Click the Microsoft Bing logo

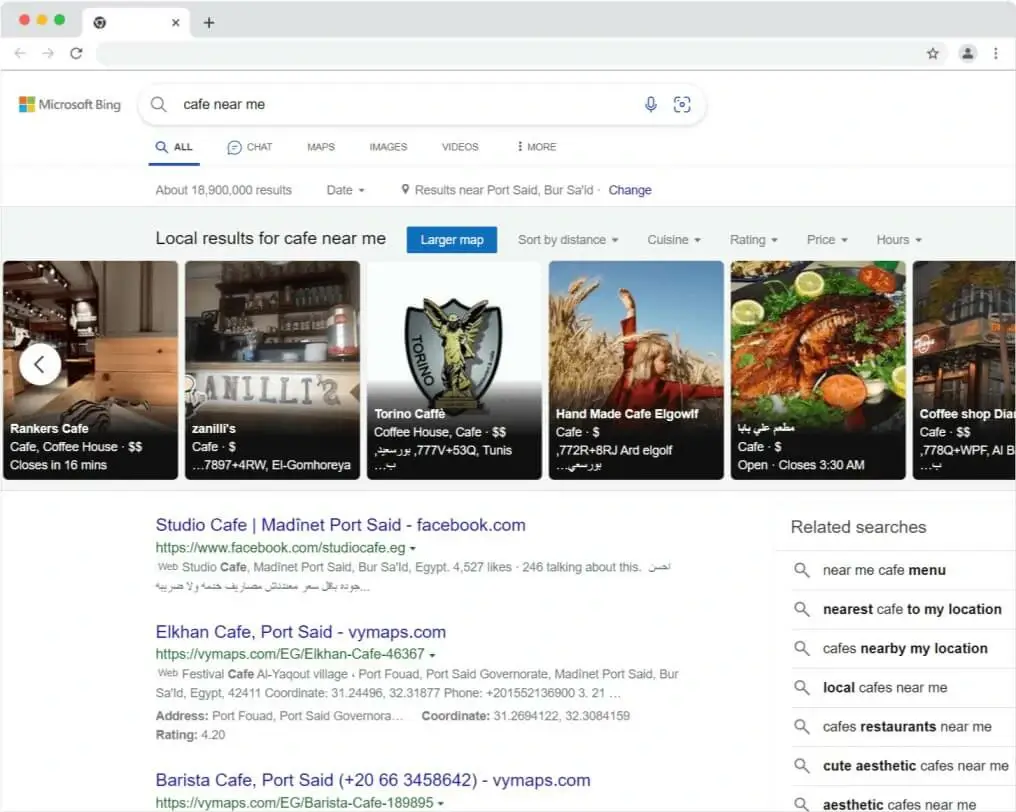[x=68, y=104]
